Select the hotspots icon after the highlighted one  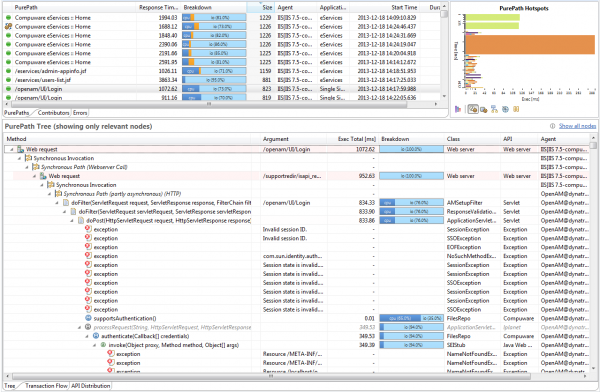tap(484, 109)
